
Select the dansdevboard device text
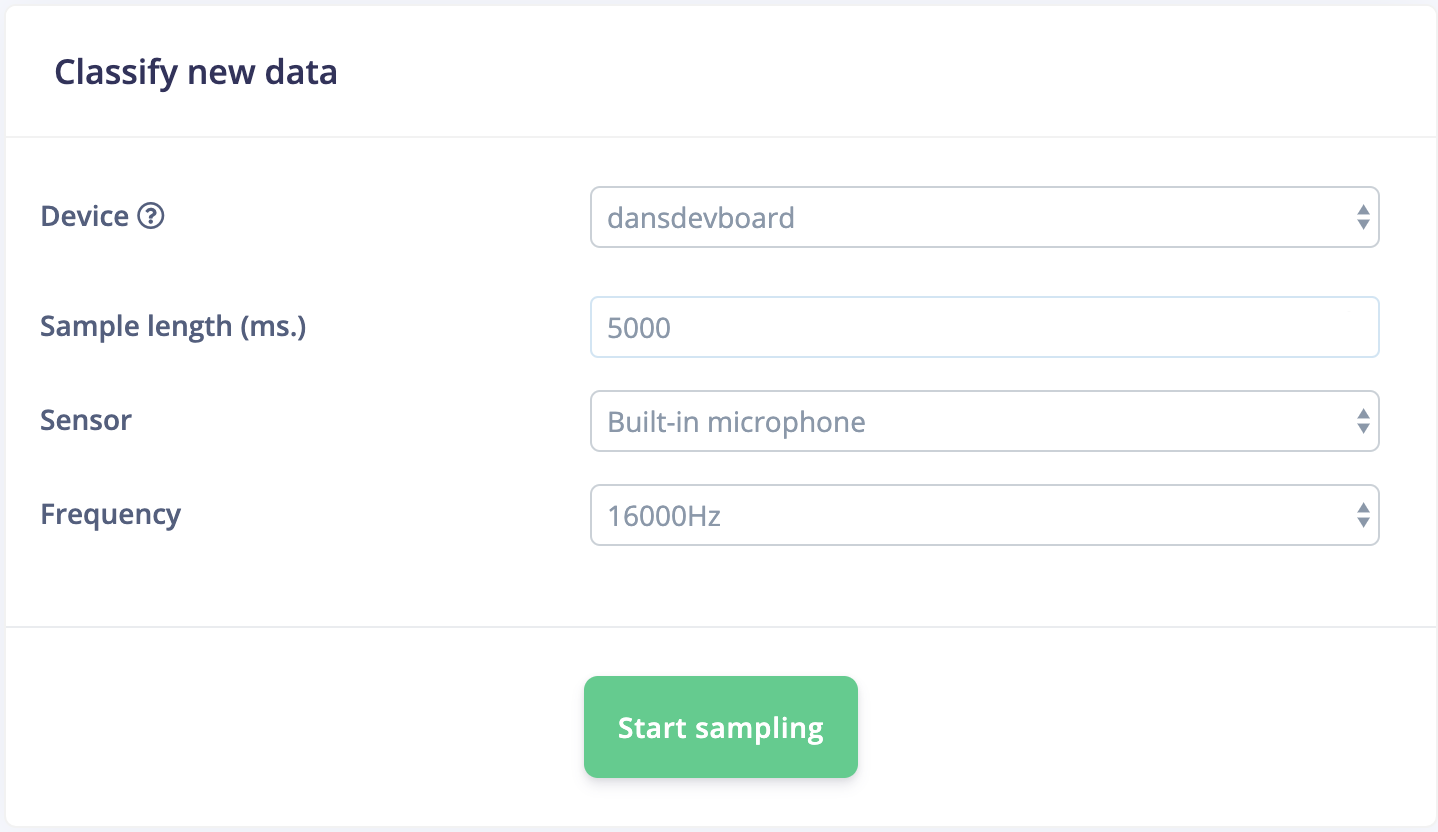point(701,218)
